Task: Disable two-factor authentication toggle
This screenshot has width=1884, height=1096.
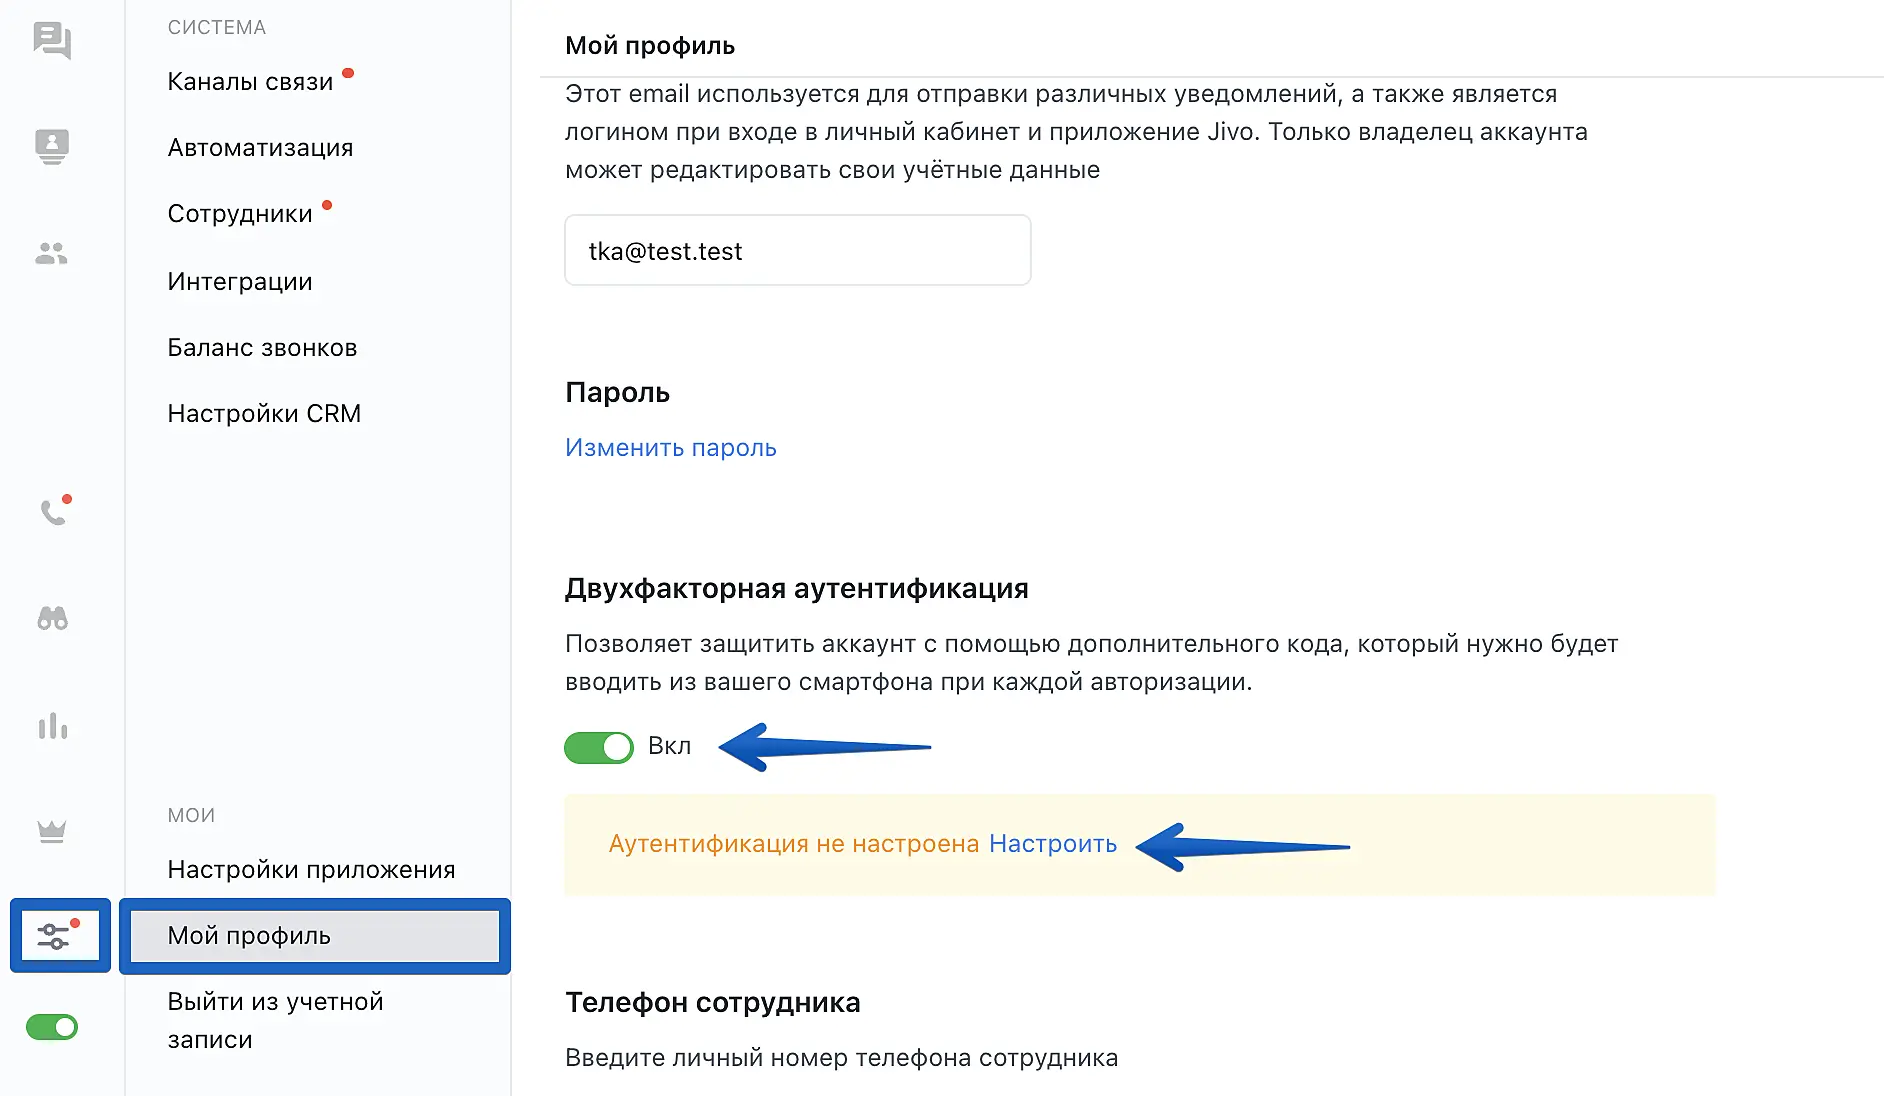Action: (599, 747)
